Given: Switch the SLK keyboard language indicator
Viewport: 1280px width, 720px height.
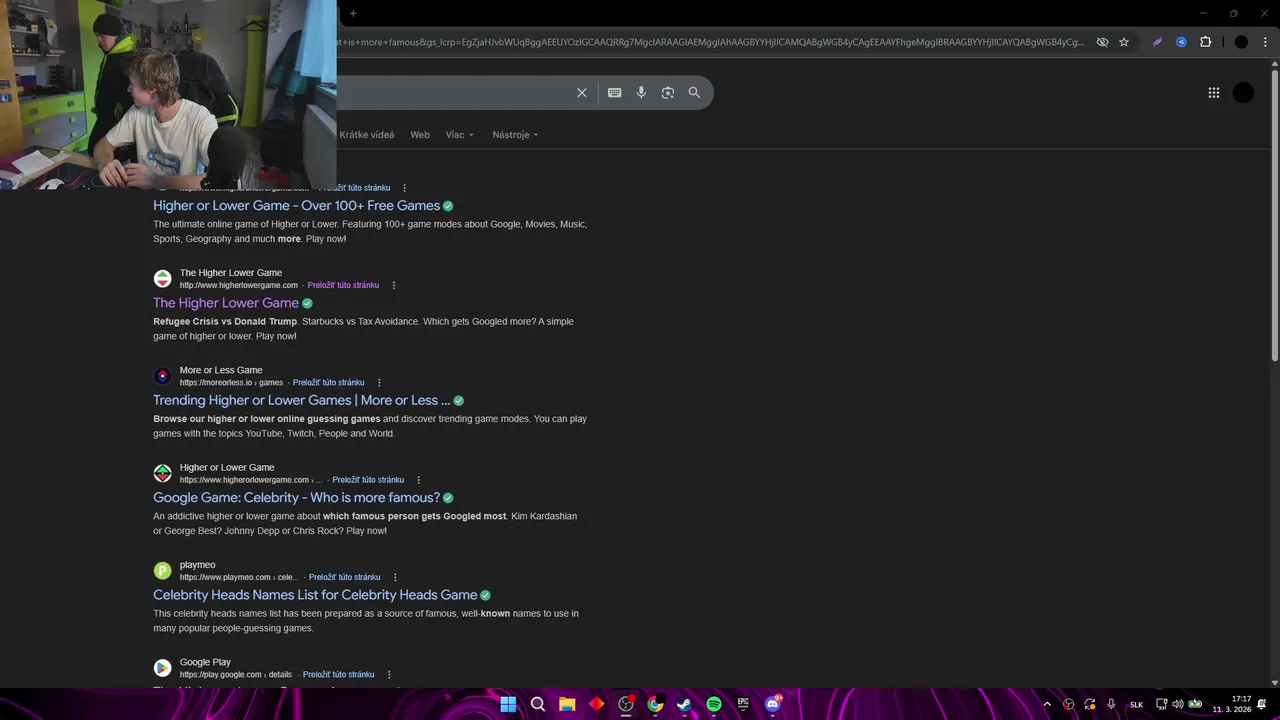Looking at the screenshot, I should click(1136, 705).
